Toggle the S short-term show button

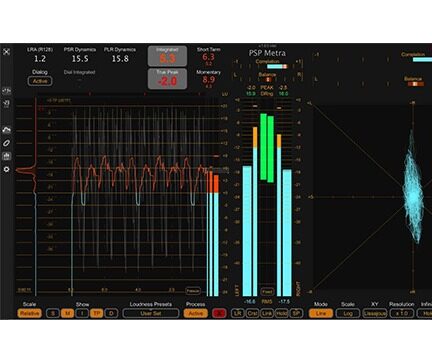pyautogui.click(x=53, y=313)
